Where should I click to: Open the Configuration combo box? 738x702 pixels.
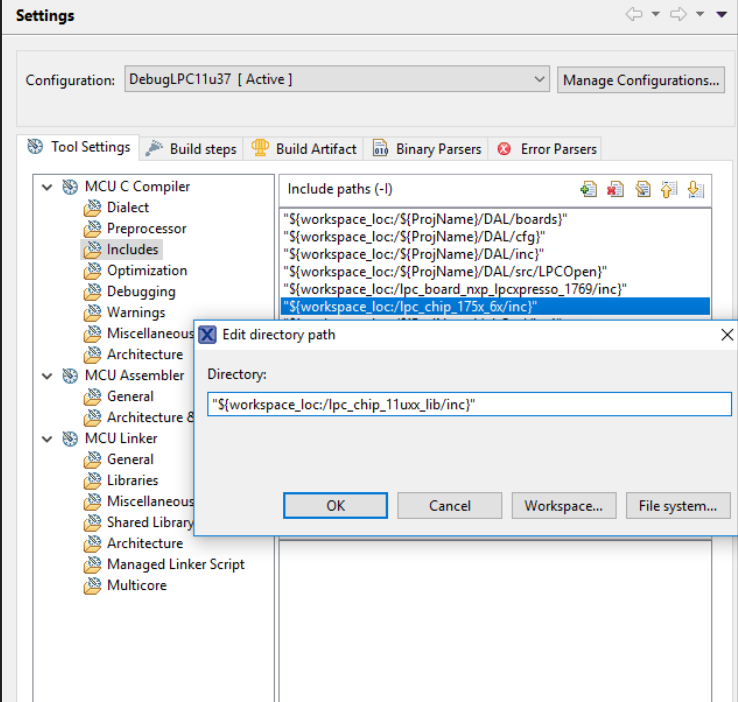337,79
